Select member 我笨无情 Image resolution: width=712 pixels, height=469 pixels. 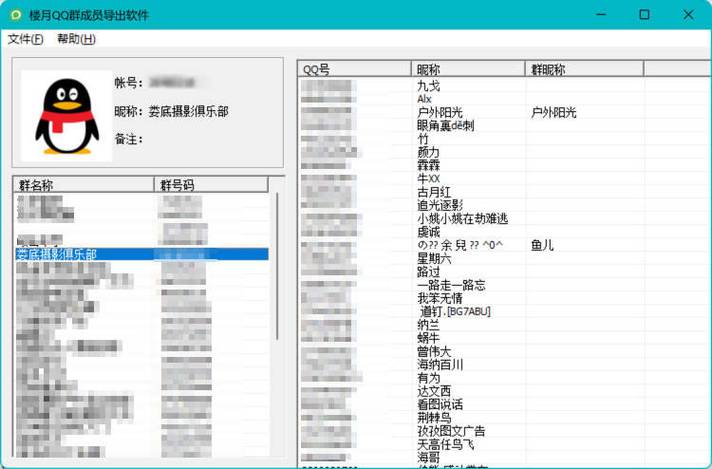(x=440, y=298)
